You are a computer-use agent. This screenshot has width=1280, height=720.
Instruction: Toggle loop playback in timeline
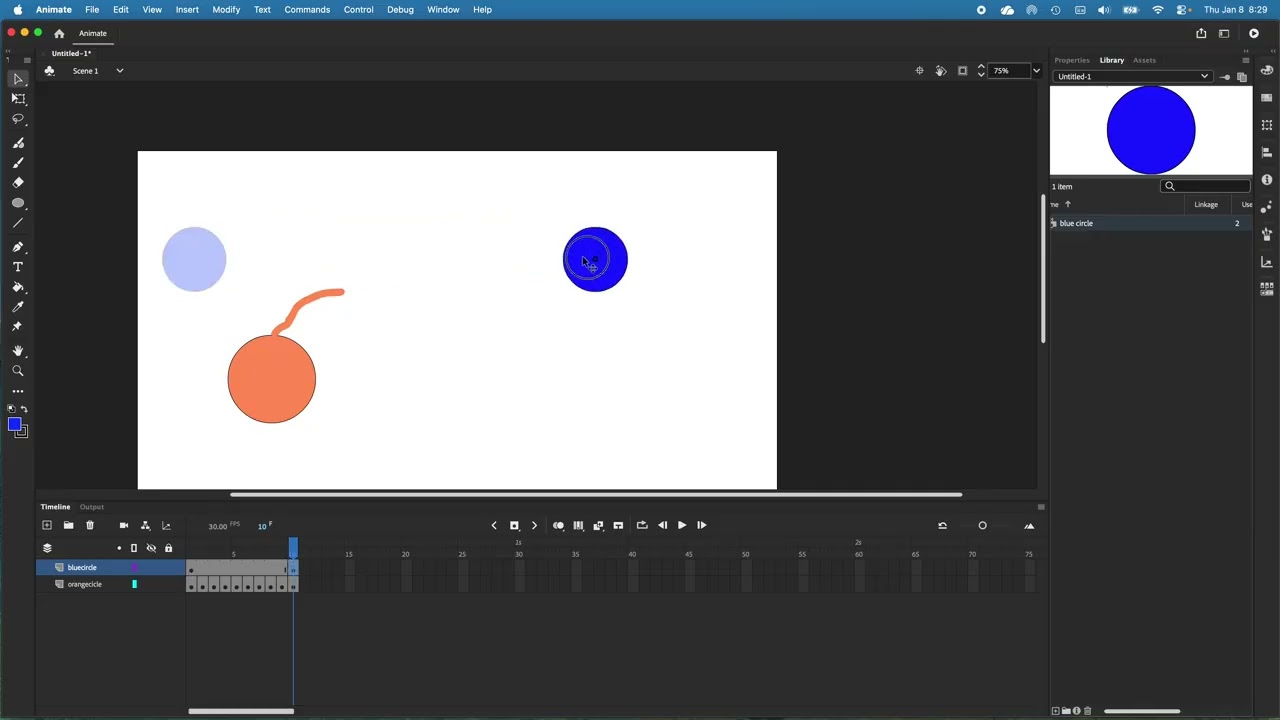pos(642,525)
